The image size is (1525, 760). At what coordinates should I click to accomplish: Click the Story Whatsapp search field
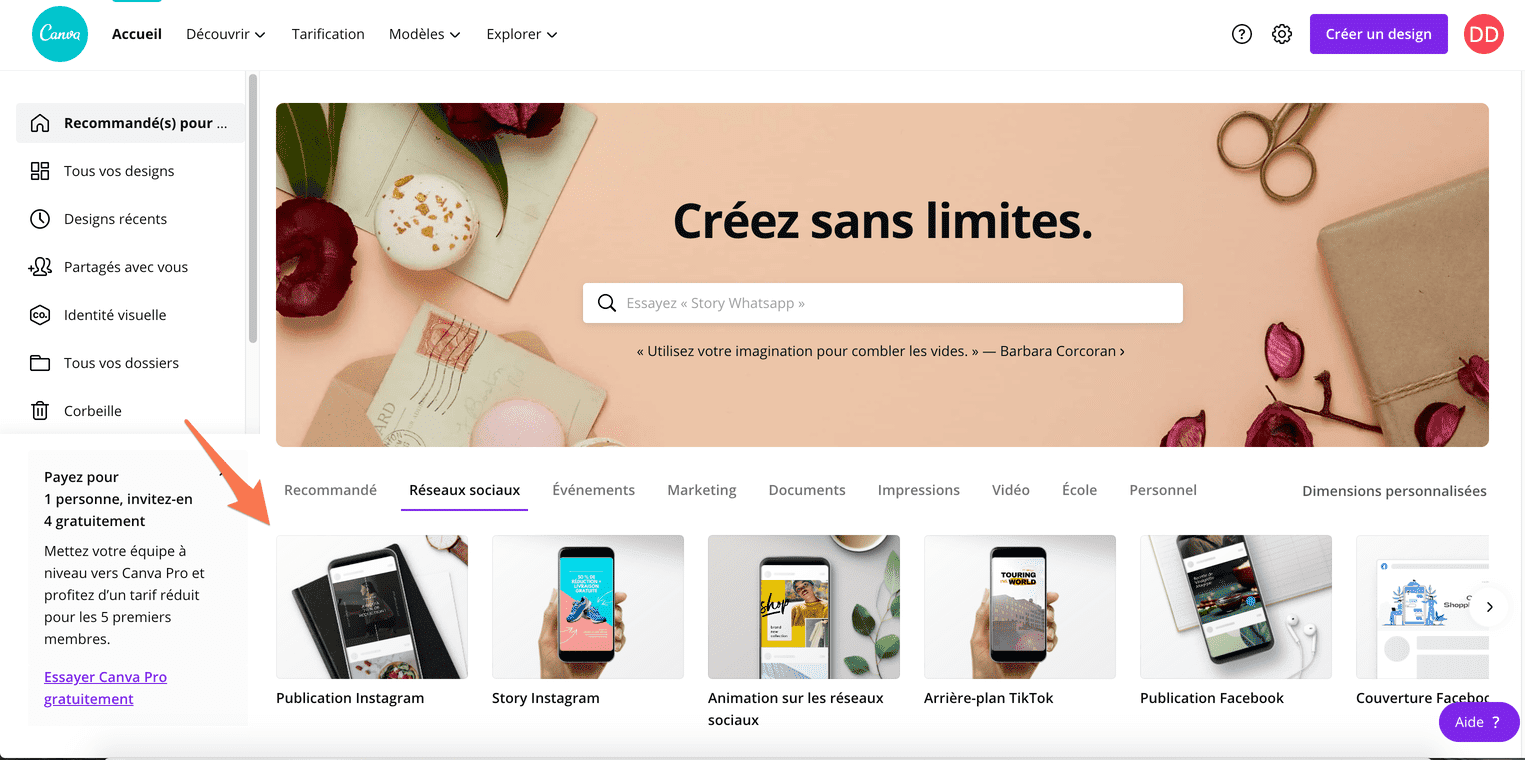click(x=883, y=303)
